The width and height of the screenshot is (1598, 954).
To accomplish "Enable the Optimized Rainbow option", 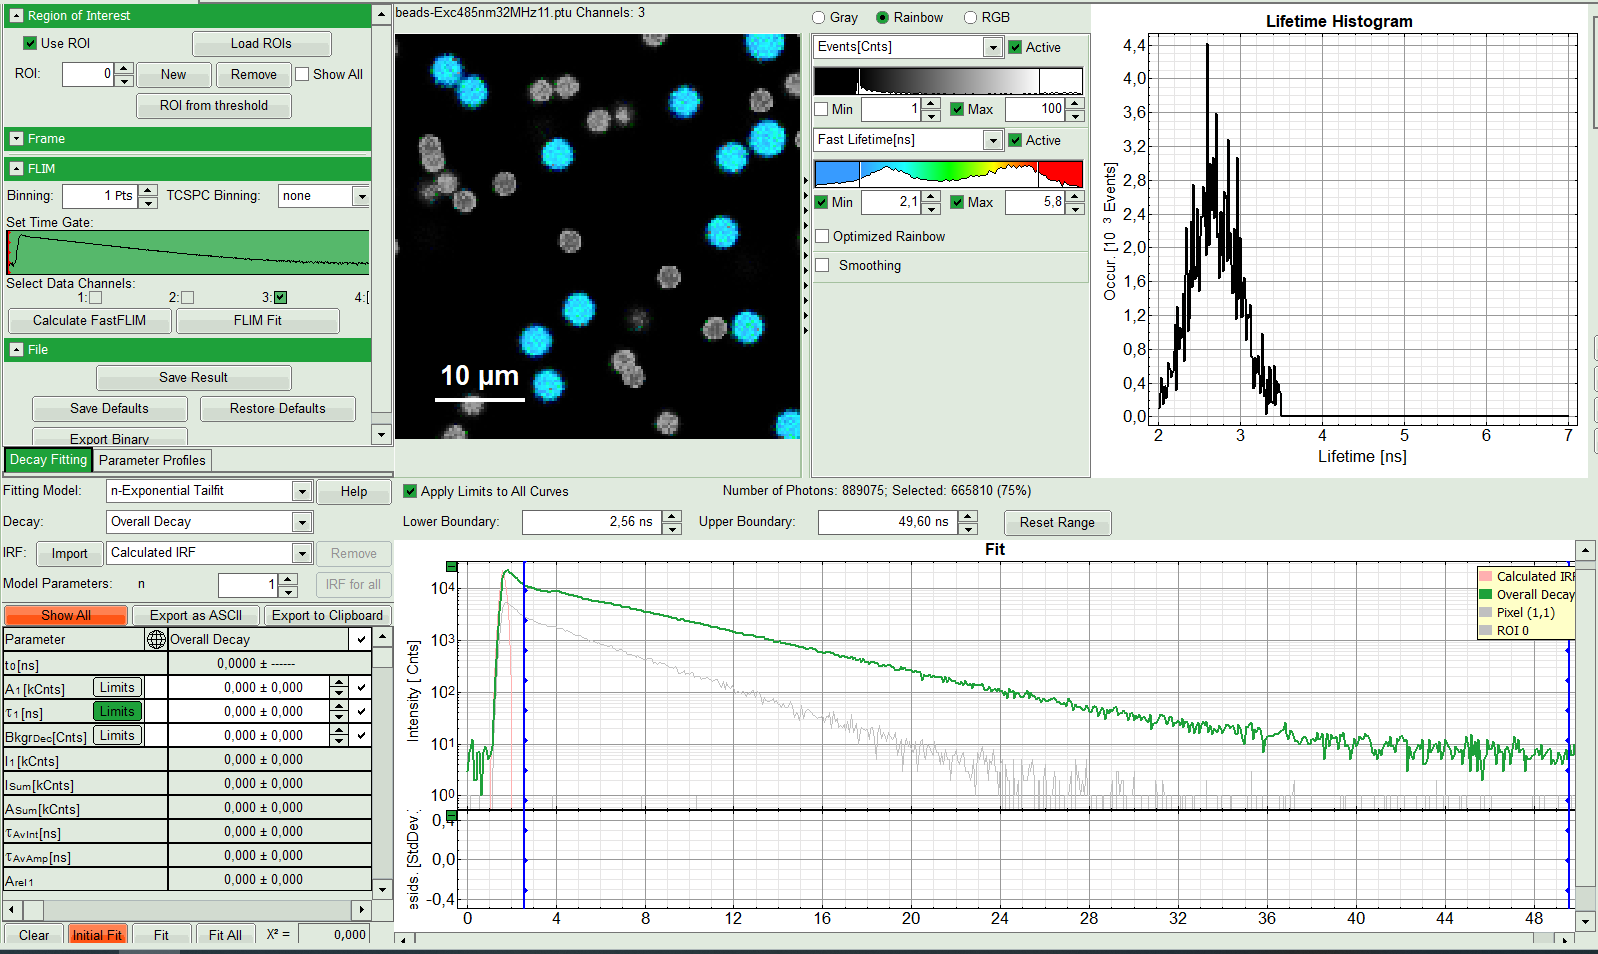I will coord(822,236).
